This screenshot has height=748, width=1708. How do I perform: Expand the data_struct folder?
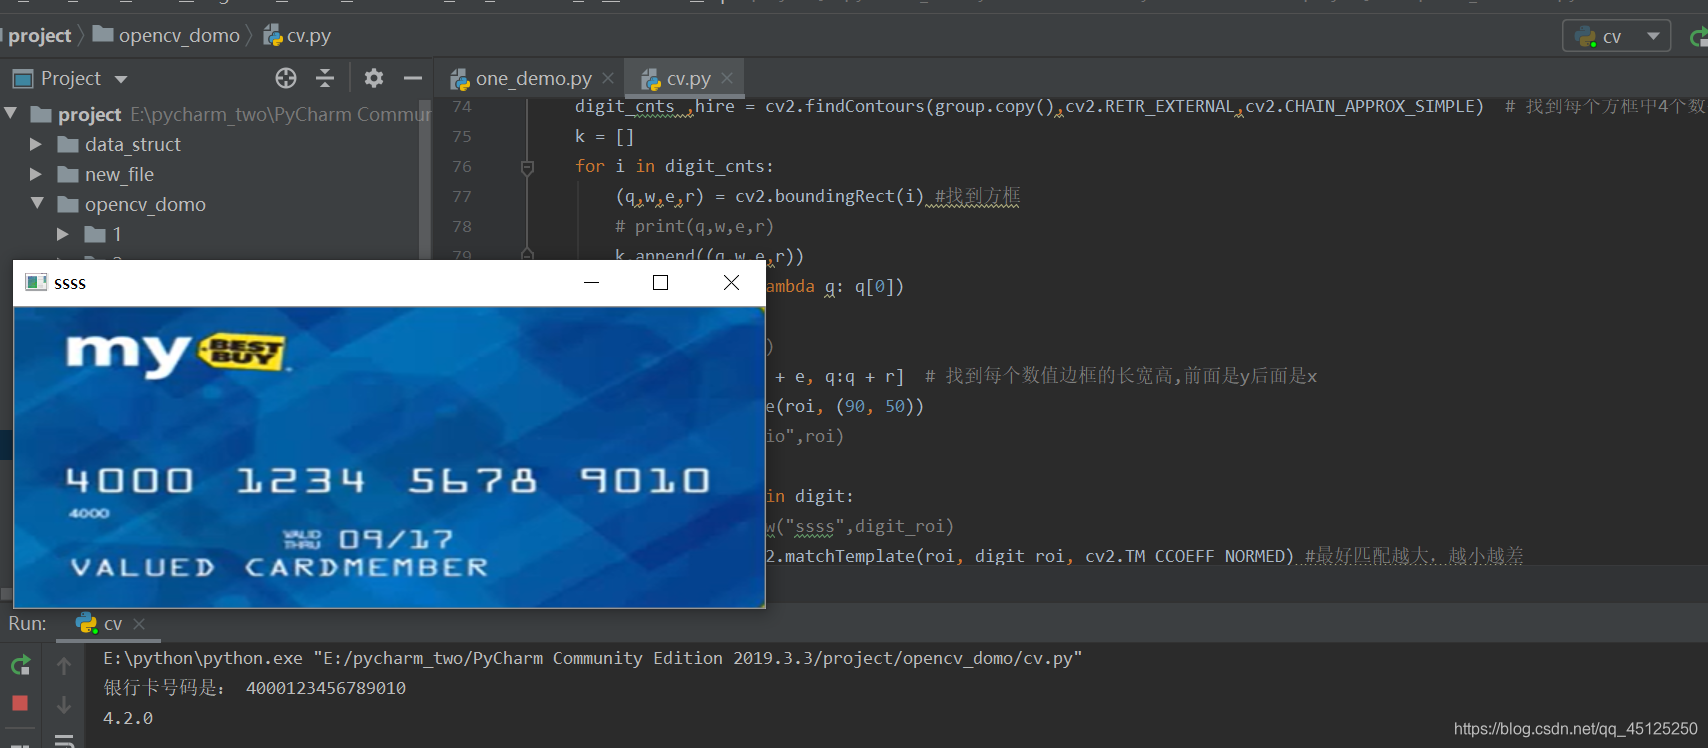36,144
